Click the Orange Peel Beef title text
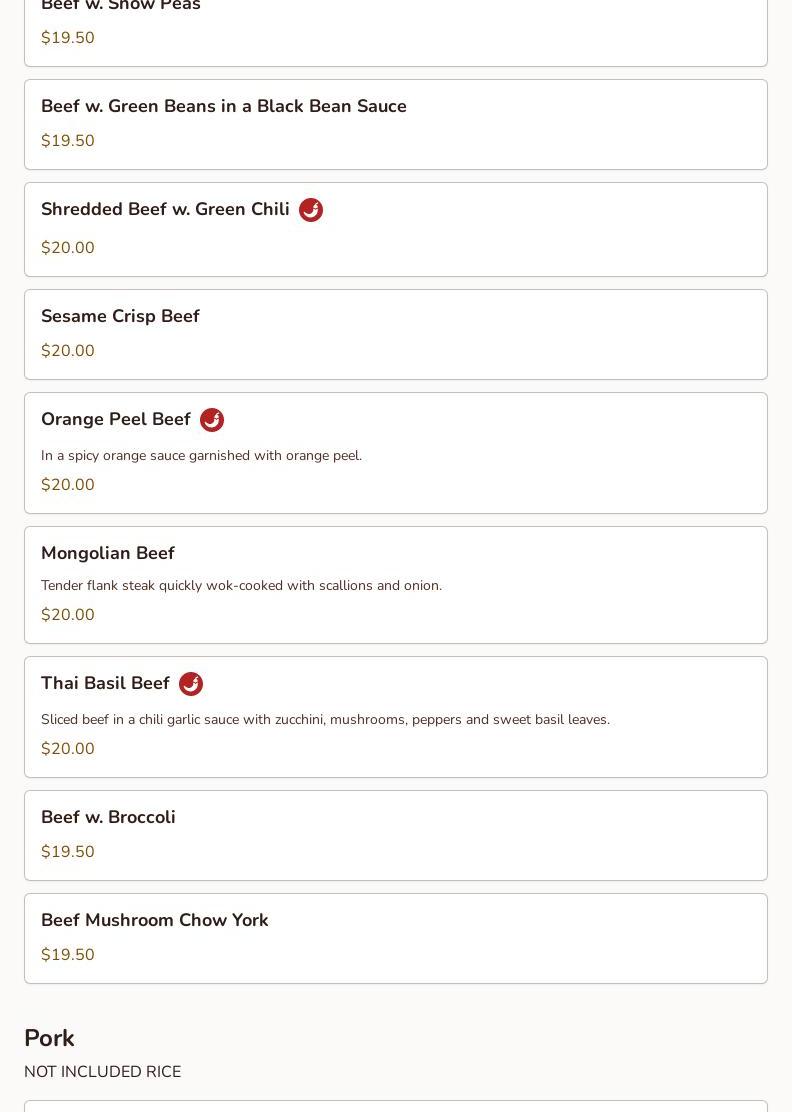Screen dimensions: 792x1112 coord(116,419)
